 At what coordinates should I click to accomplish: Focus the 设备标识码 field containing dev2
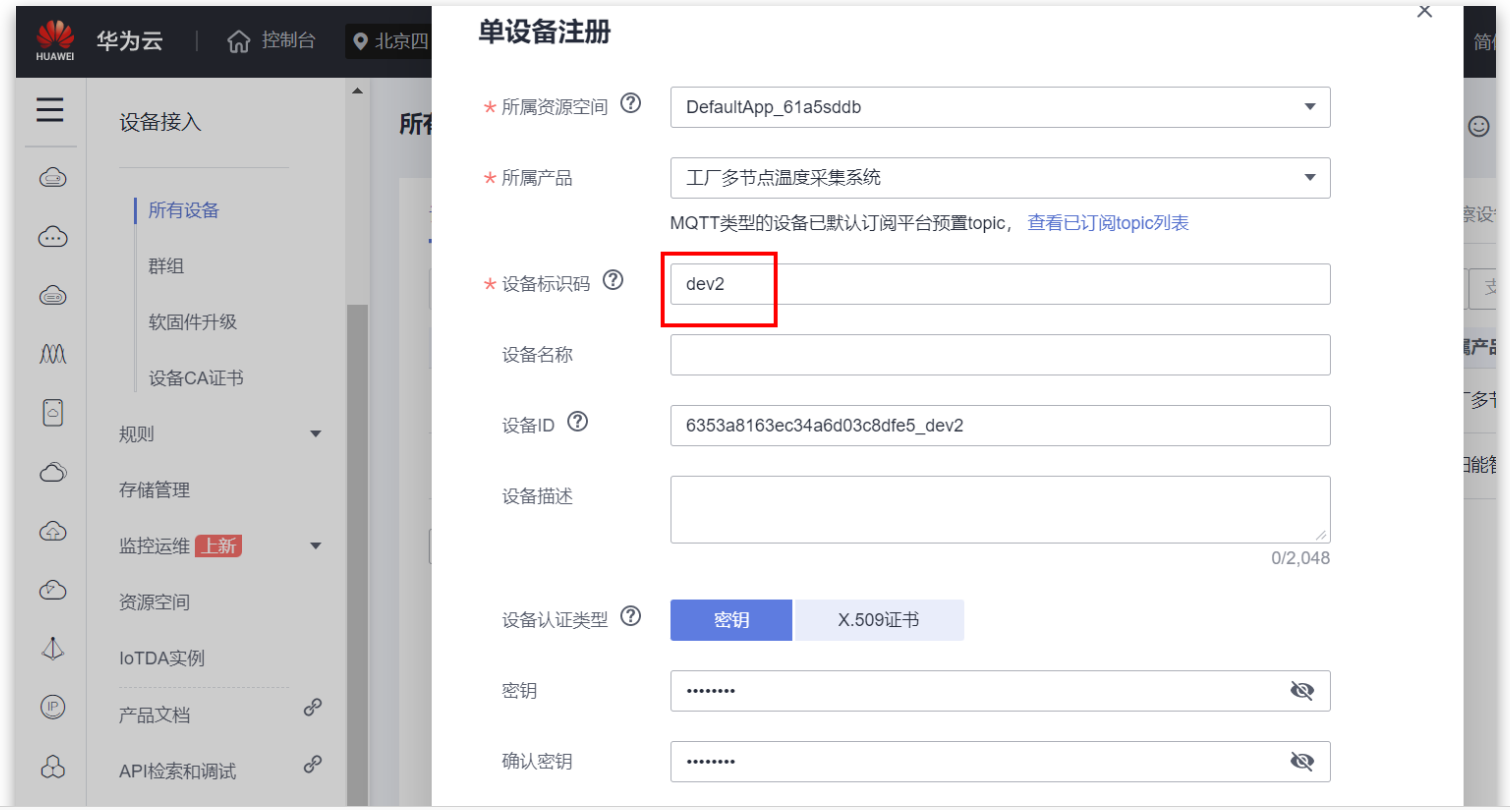[x=1000, y=284]
